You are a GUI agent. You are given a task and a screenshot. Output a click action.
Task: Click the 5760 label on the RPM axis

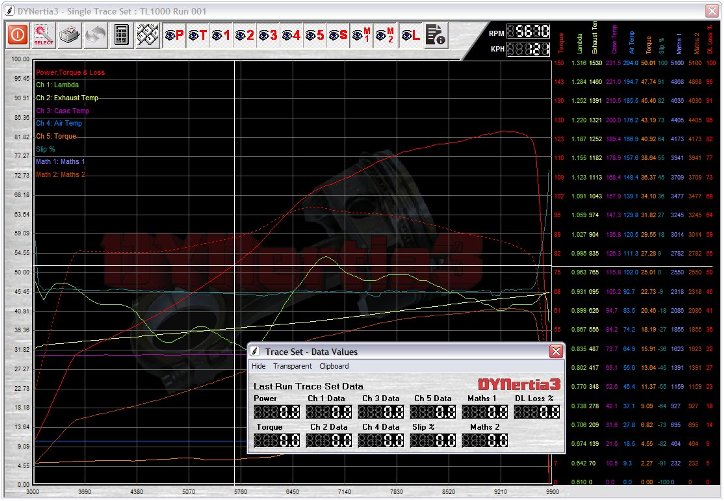coord(241,492)
